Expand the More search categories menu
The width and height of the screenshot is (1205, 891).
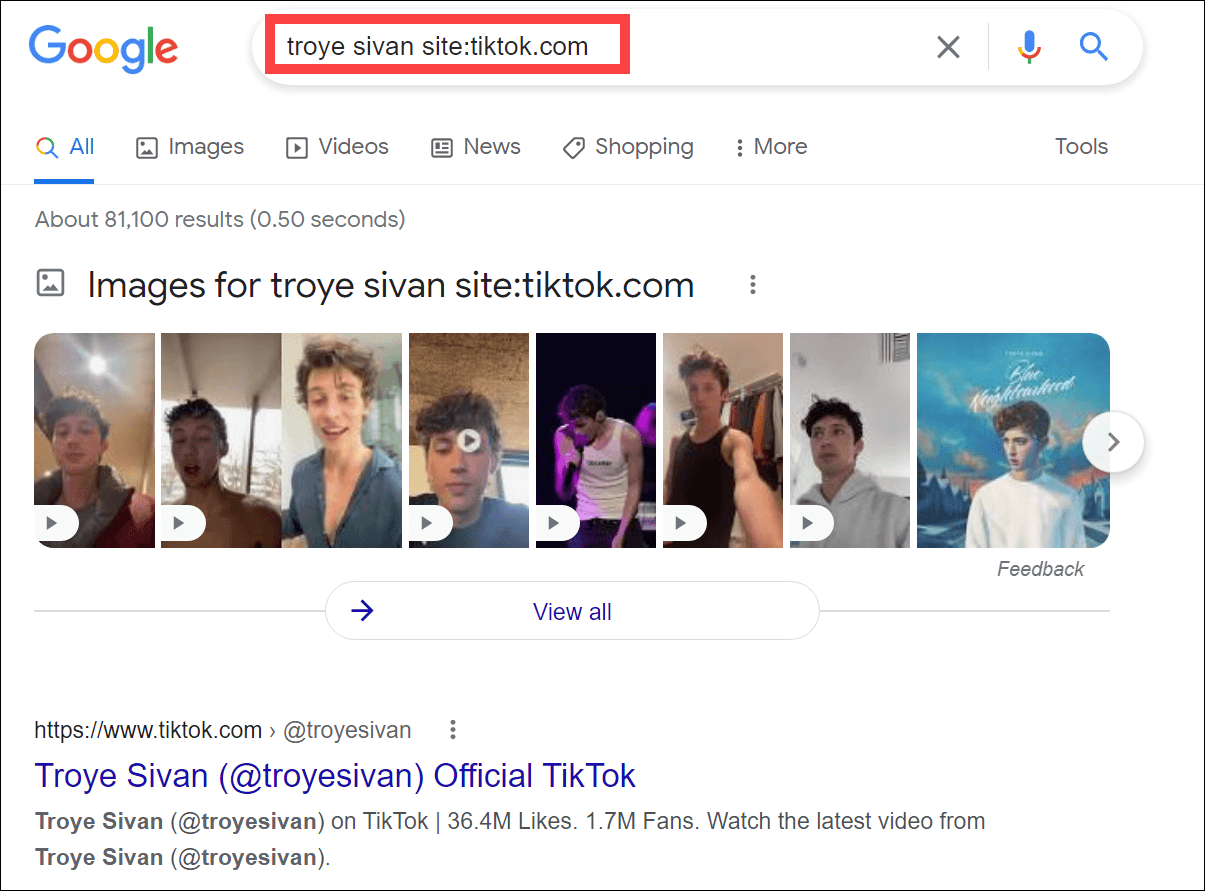tap(771, 147)
